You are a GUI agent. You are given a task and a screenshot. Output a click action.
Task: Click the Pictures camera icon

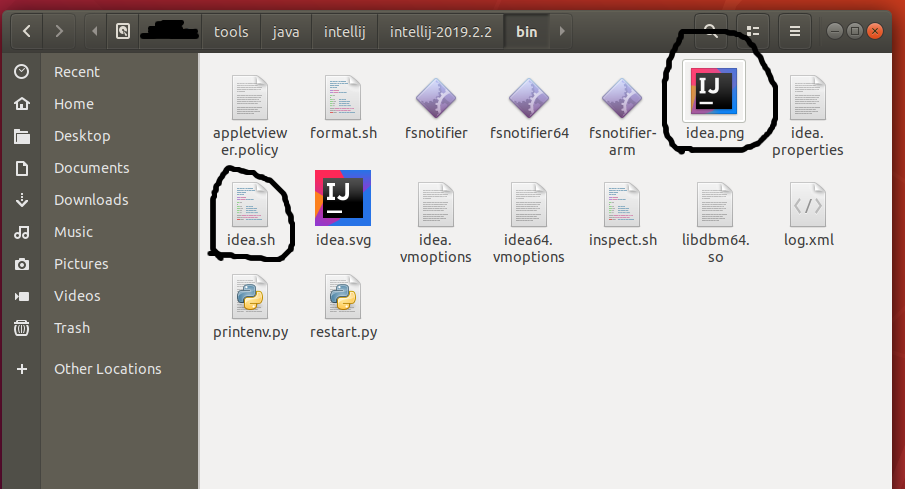tap(21, 264)
